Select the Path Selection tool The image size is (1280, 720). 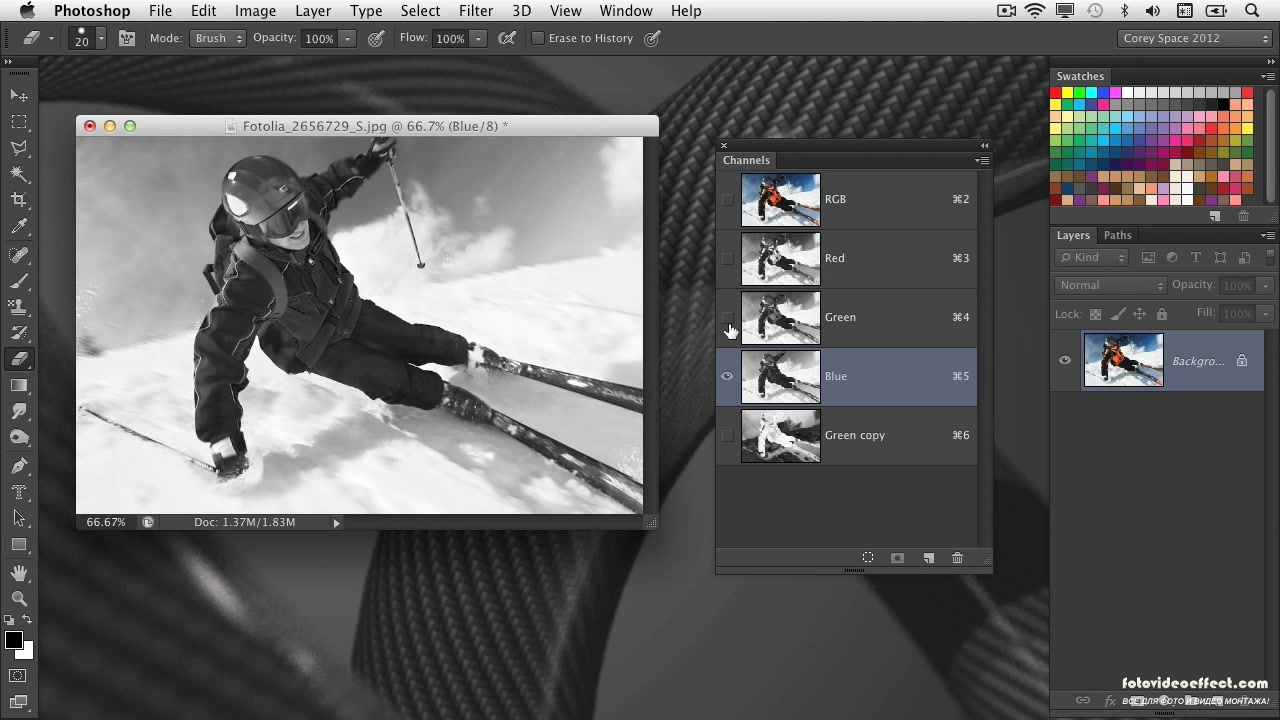click(x=19, y=519)
